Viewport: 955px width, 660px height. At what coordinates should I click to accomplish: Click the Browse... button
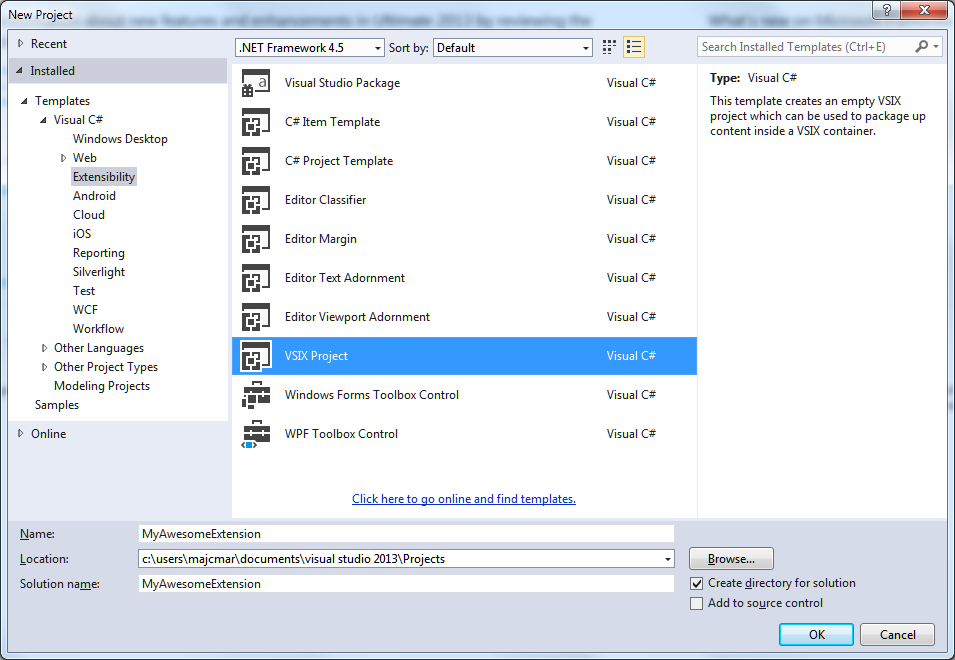pyautogui.click(x=731, y=558)
